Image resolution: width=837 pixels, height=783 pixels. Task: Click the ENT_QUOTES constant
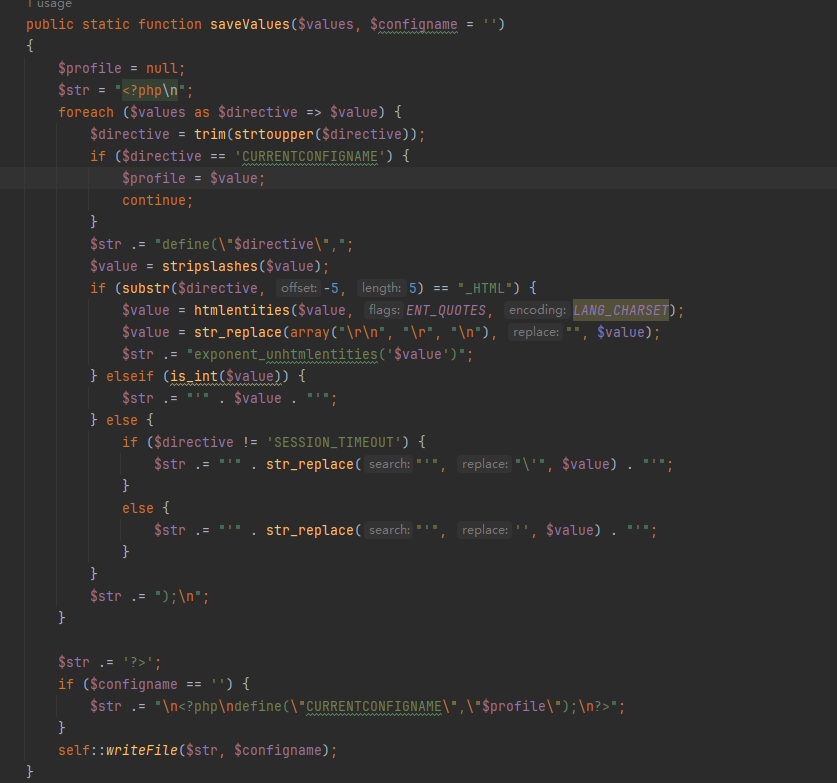[446, 310]
